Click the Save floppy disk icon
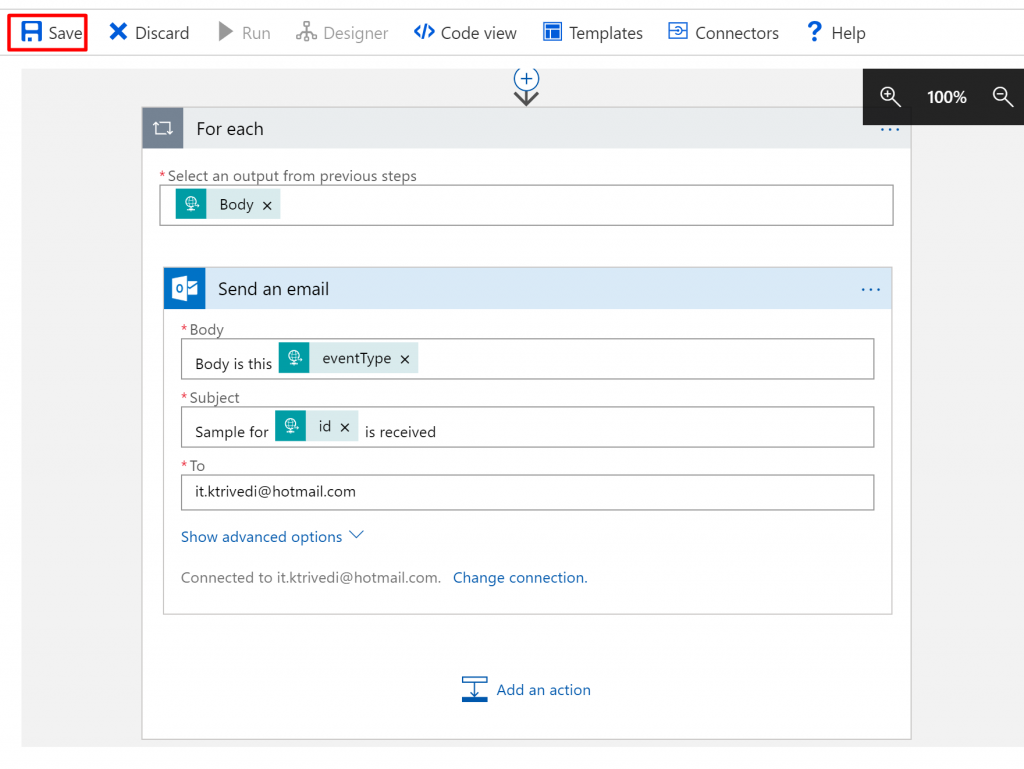This screenshot has height=769, width=1024. point(31,32)
